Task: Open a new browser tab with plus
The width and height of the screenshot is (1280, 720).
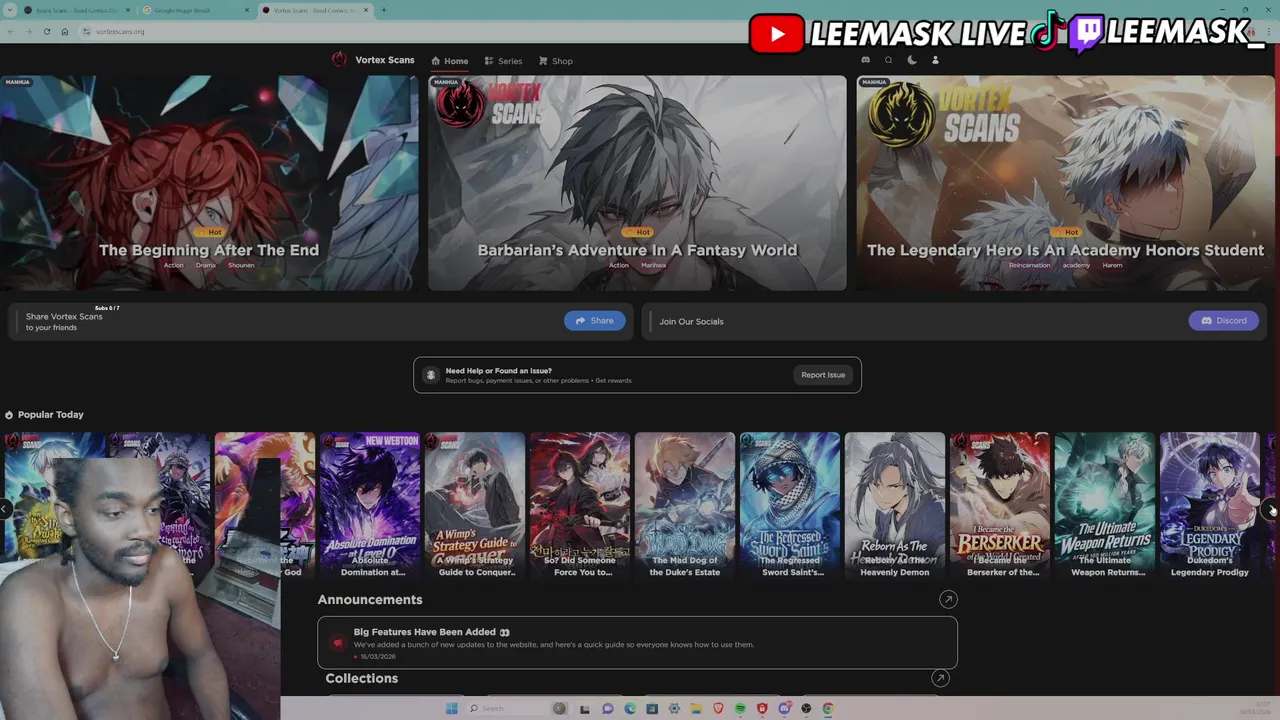Action: pos(384,10)
